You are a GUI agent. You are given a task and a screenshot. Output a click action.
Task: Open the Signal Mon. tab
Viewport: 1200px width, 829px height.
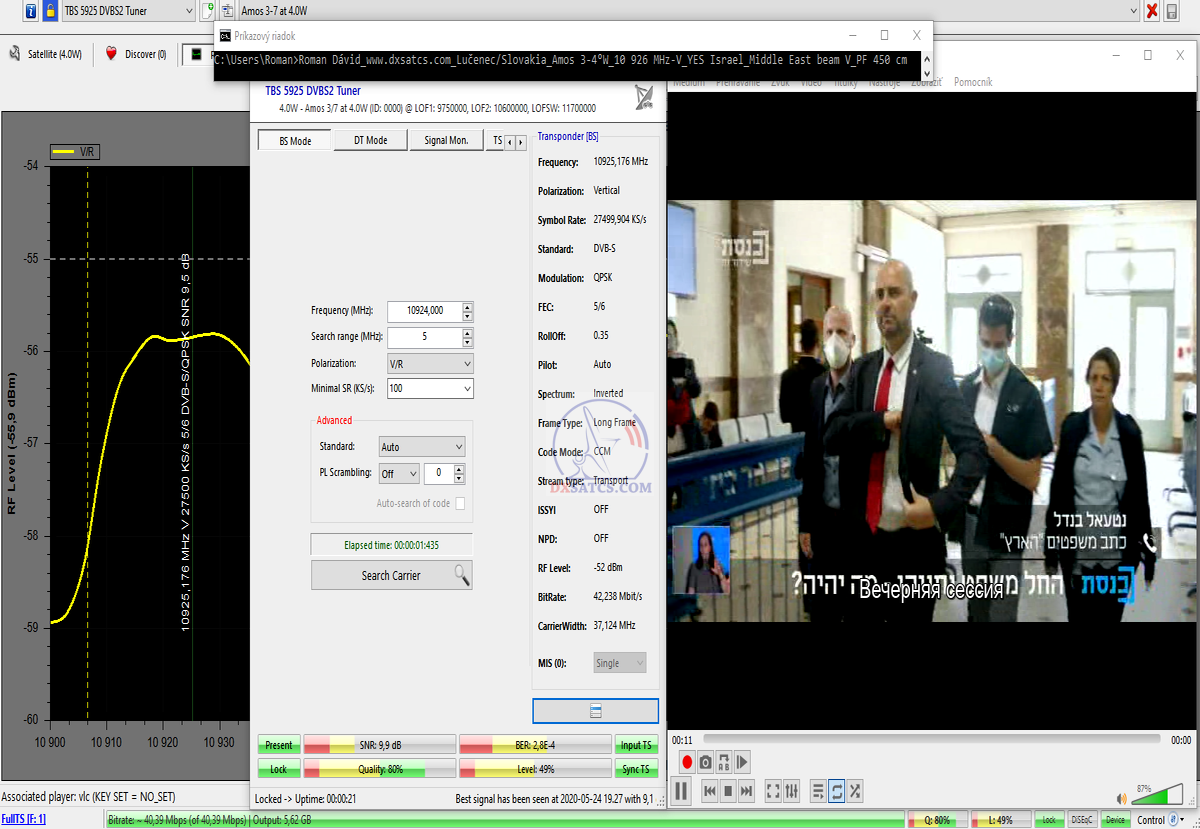(x=446, y=141)
